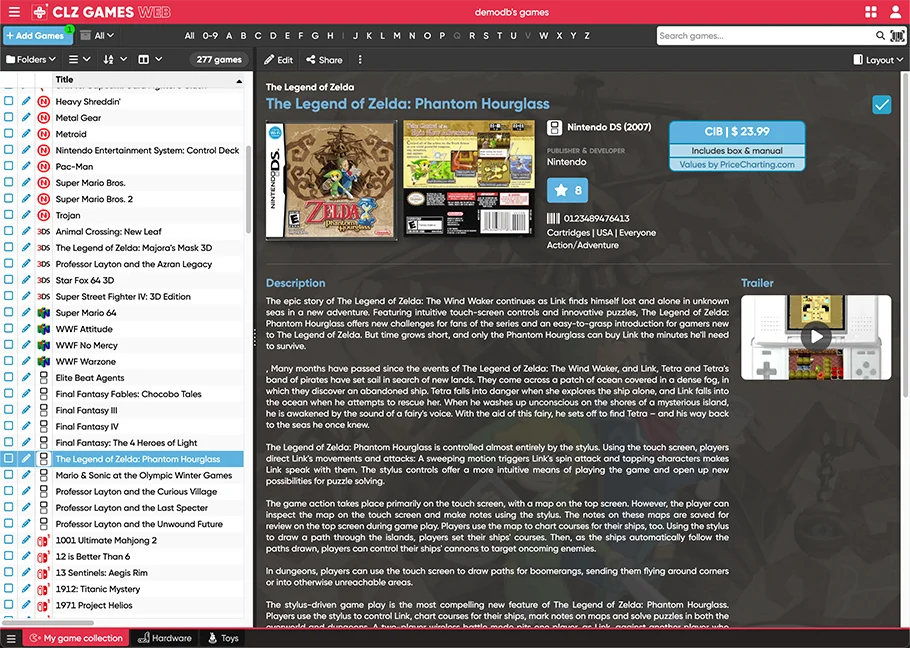This screenshot has width=910, height=648.
Task: Open the hamburger menu in the header
Action: pos(15,12)
